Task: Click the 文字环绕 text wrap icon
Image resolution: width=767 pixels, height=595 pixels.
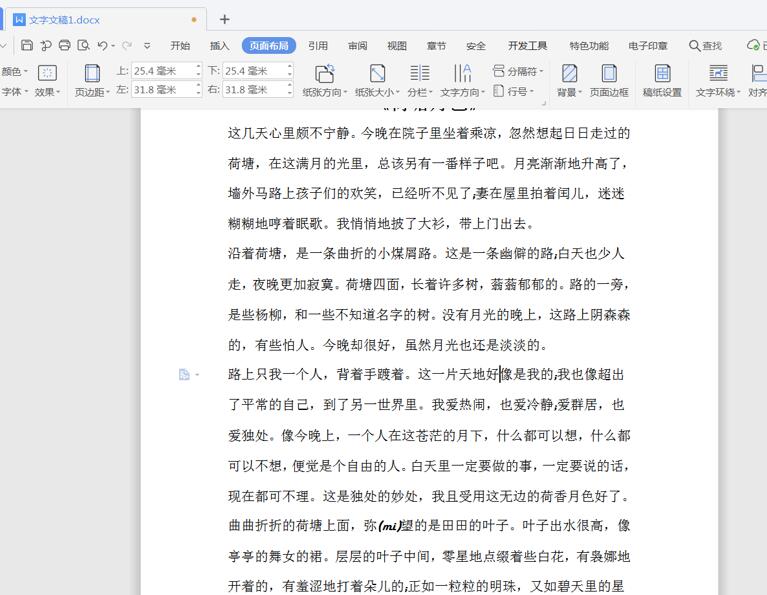Action: coord(718,73)
